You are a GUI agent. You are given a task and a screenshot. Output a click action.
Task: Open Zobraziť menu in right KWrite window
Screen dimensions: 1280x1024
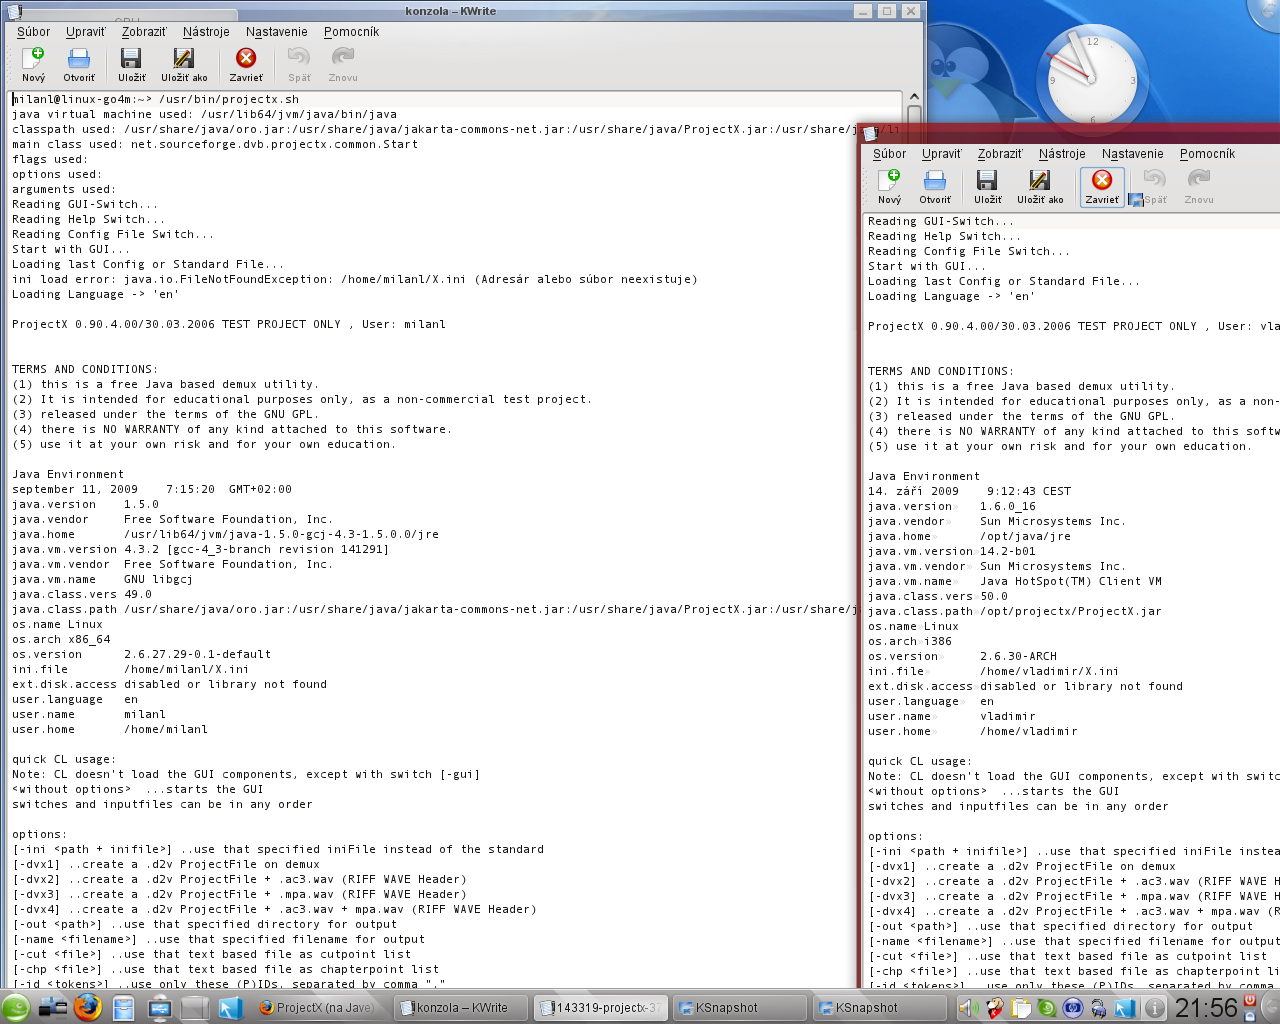[1000, 154]
